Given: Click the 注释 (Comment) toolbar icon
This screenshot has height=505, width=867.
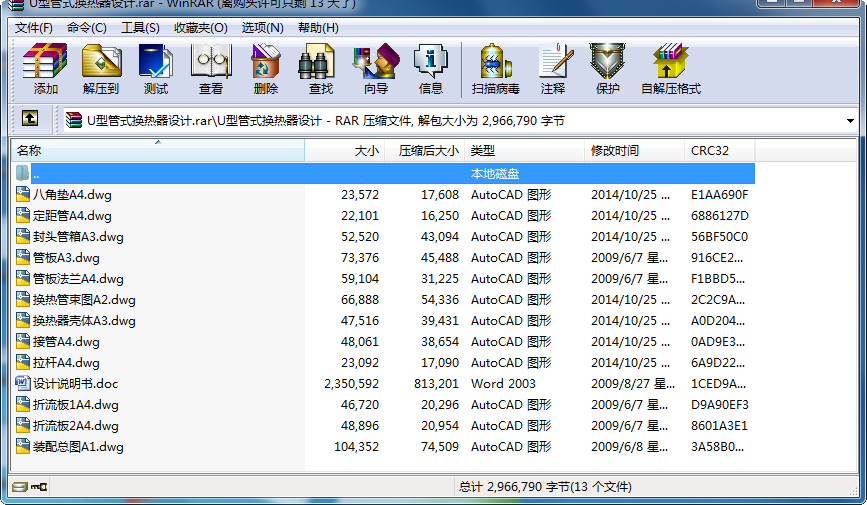Looking at the screenshot, I should 555,60.
